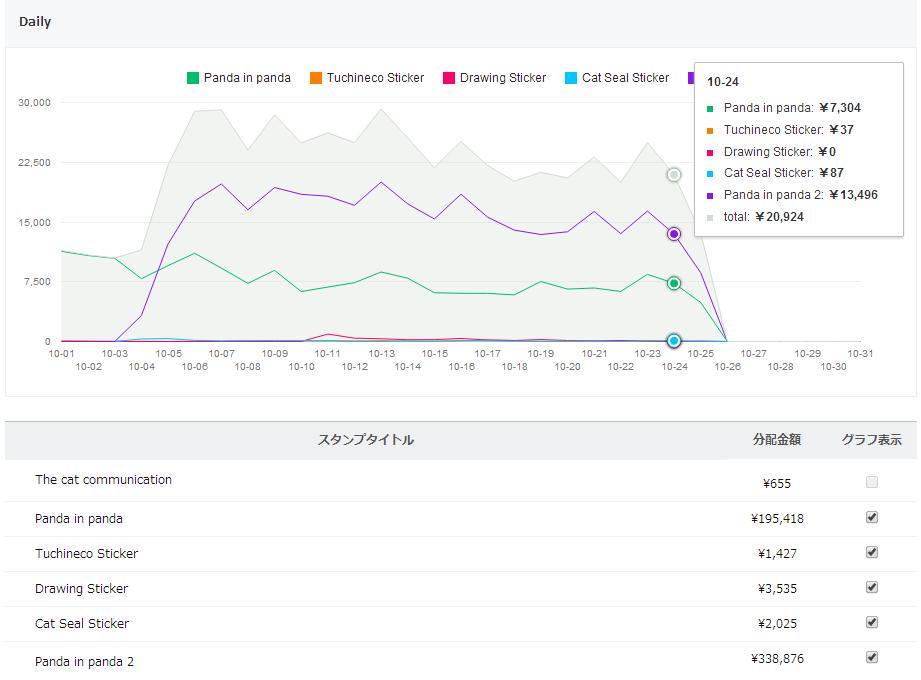Uncheck graph display for Panda in panda
This screenshot has width=921, height=680.
(x=872, y=517)
